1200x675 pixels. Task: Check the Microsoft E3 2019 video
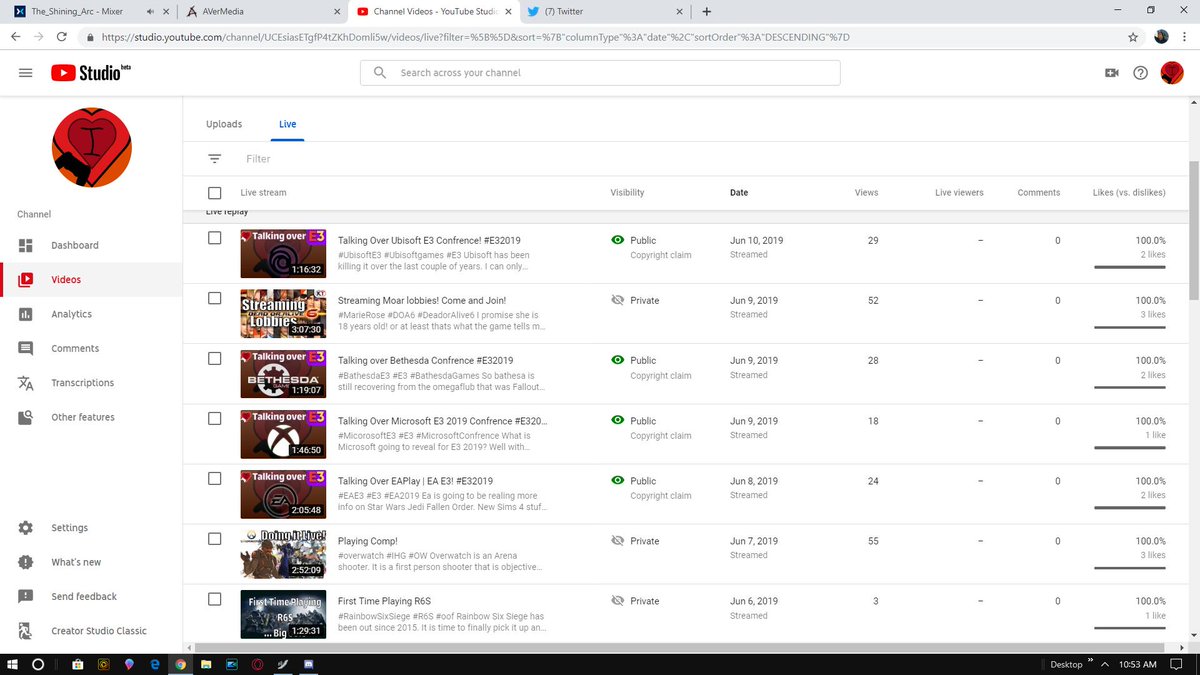click(x=215, y=418)
